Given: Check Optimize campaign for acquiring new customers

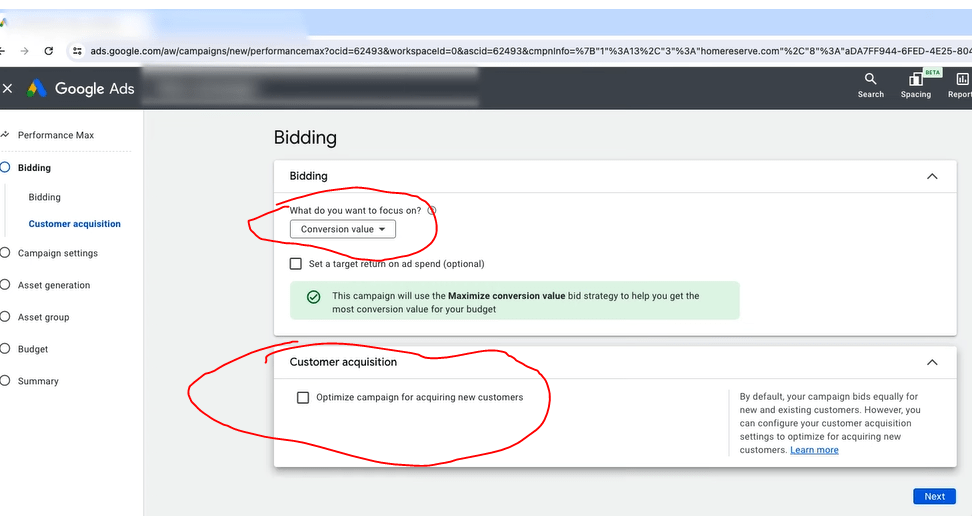Looking at the screenshot, I should pyautogui.click(x=303, y=397).
